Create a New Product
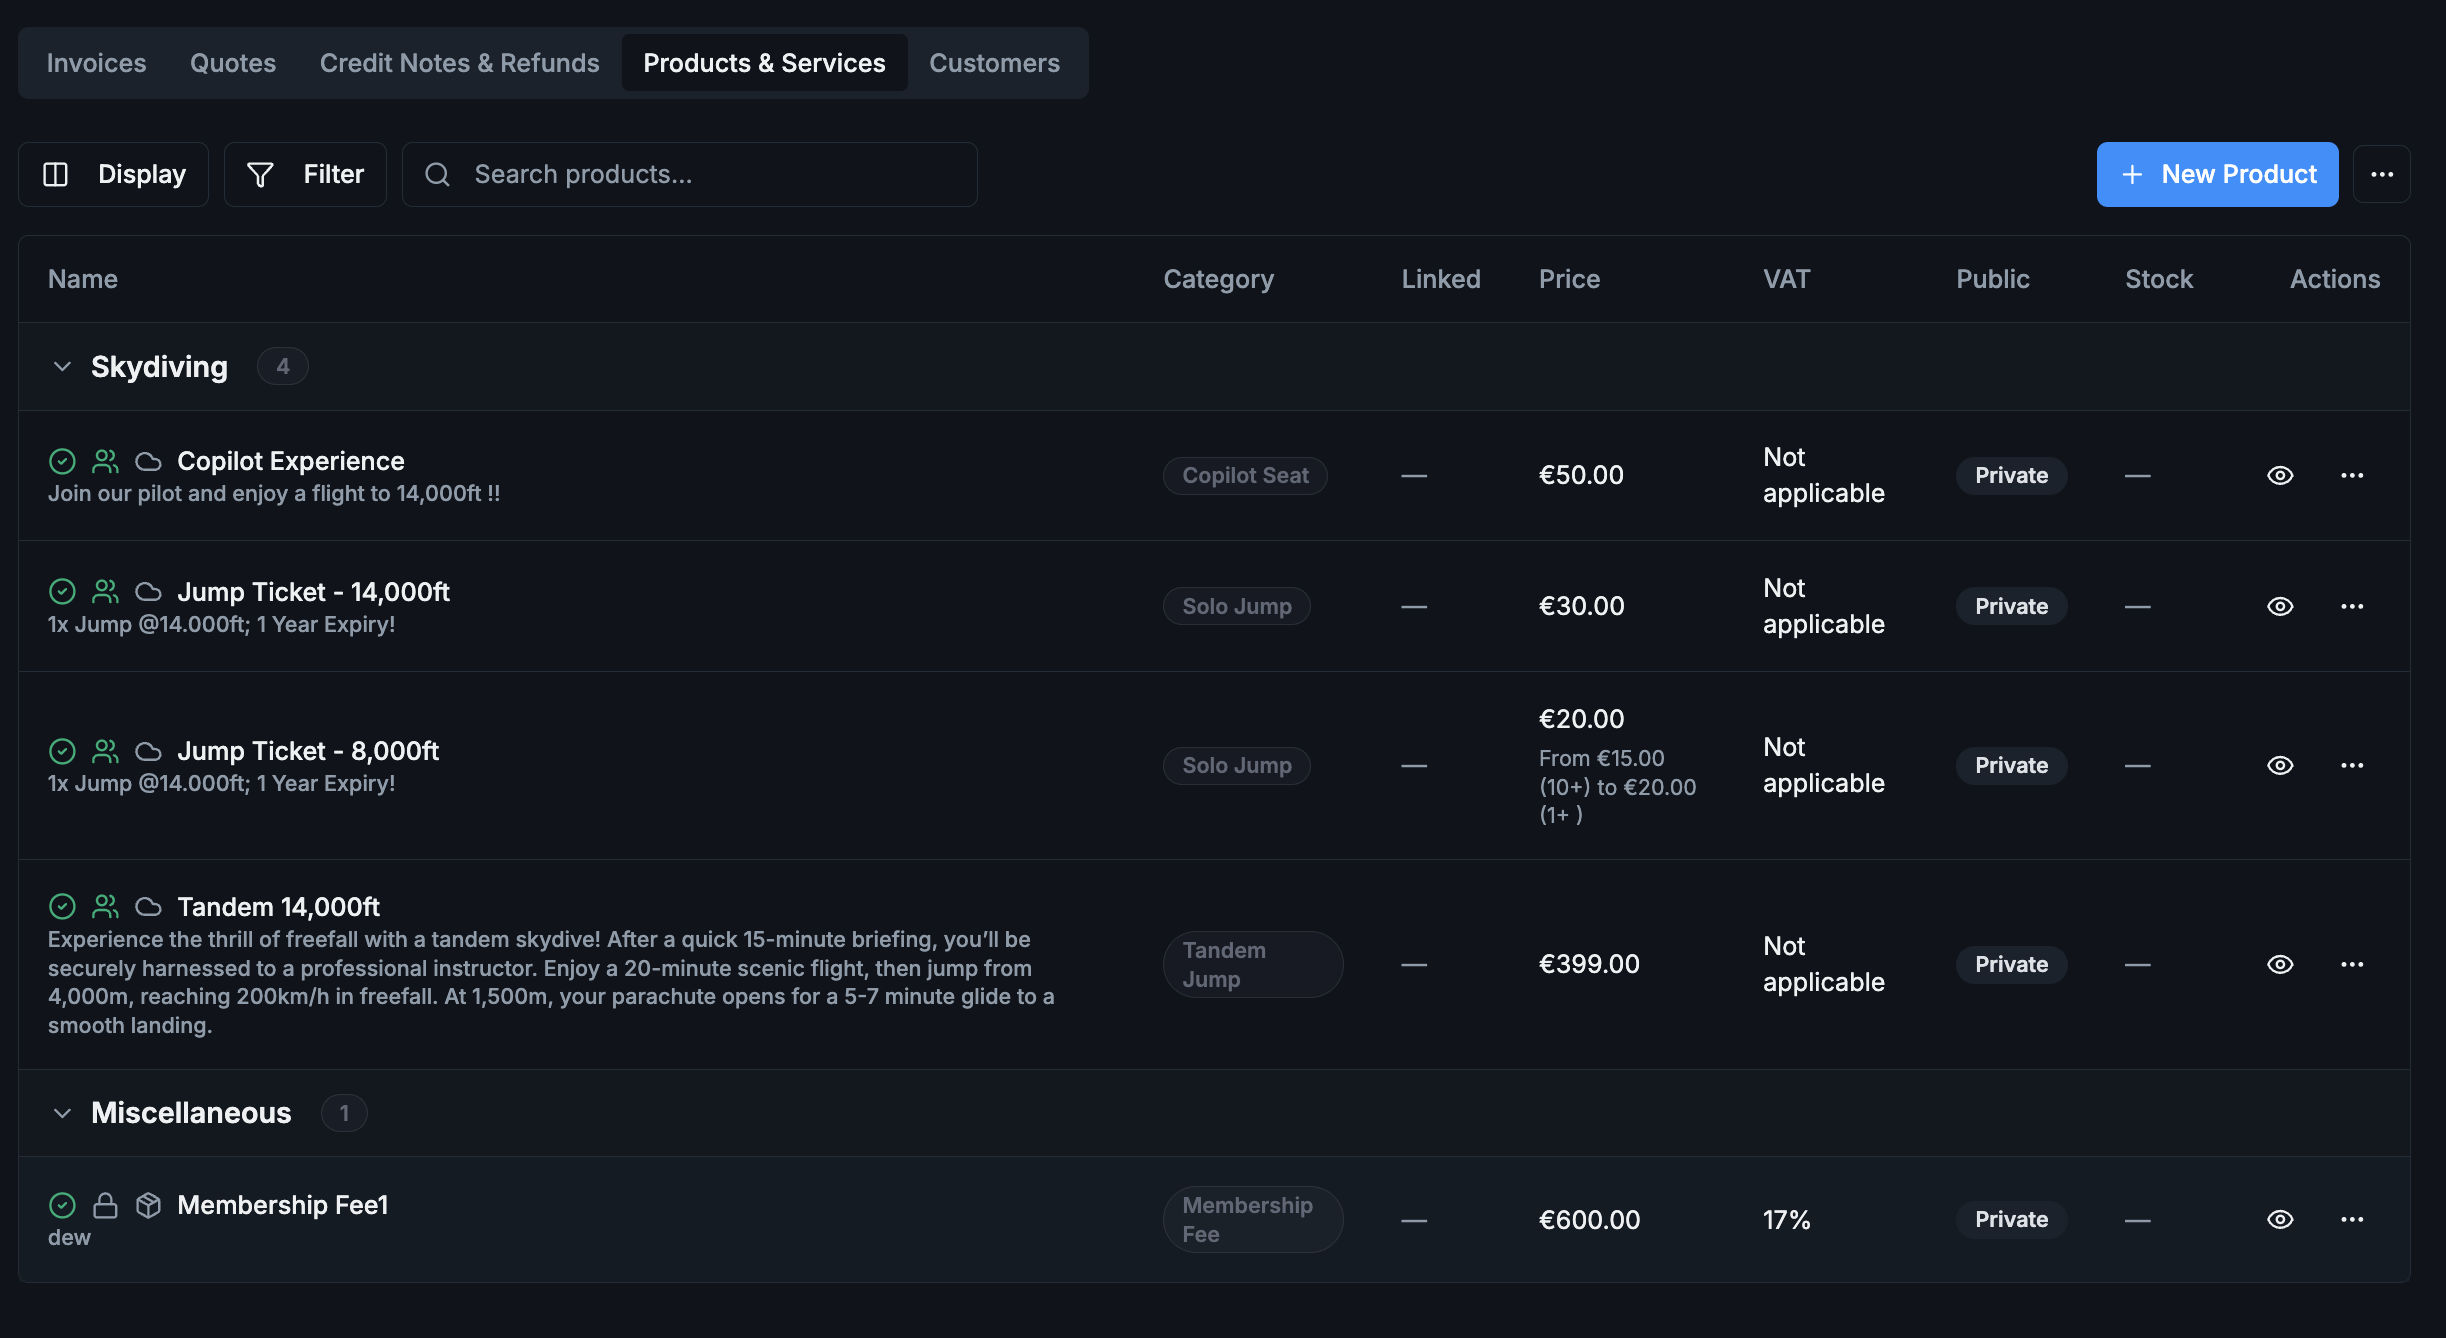The height and width of the screenshot is (1338, 2446). tap(2217, 174)
